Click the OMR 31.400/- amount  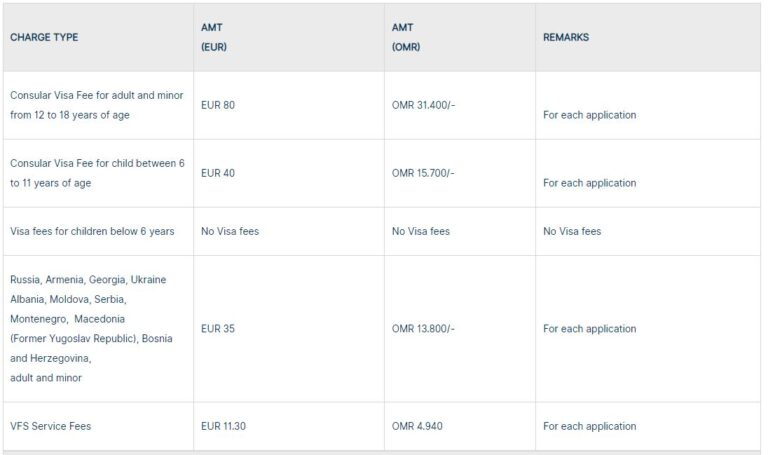[x=423, y=104]
